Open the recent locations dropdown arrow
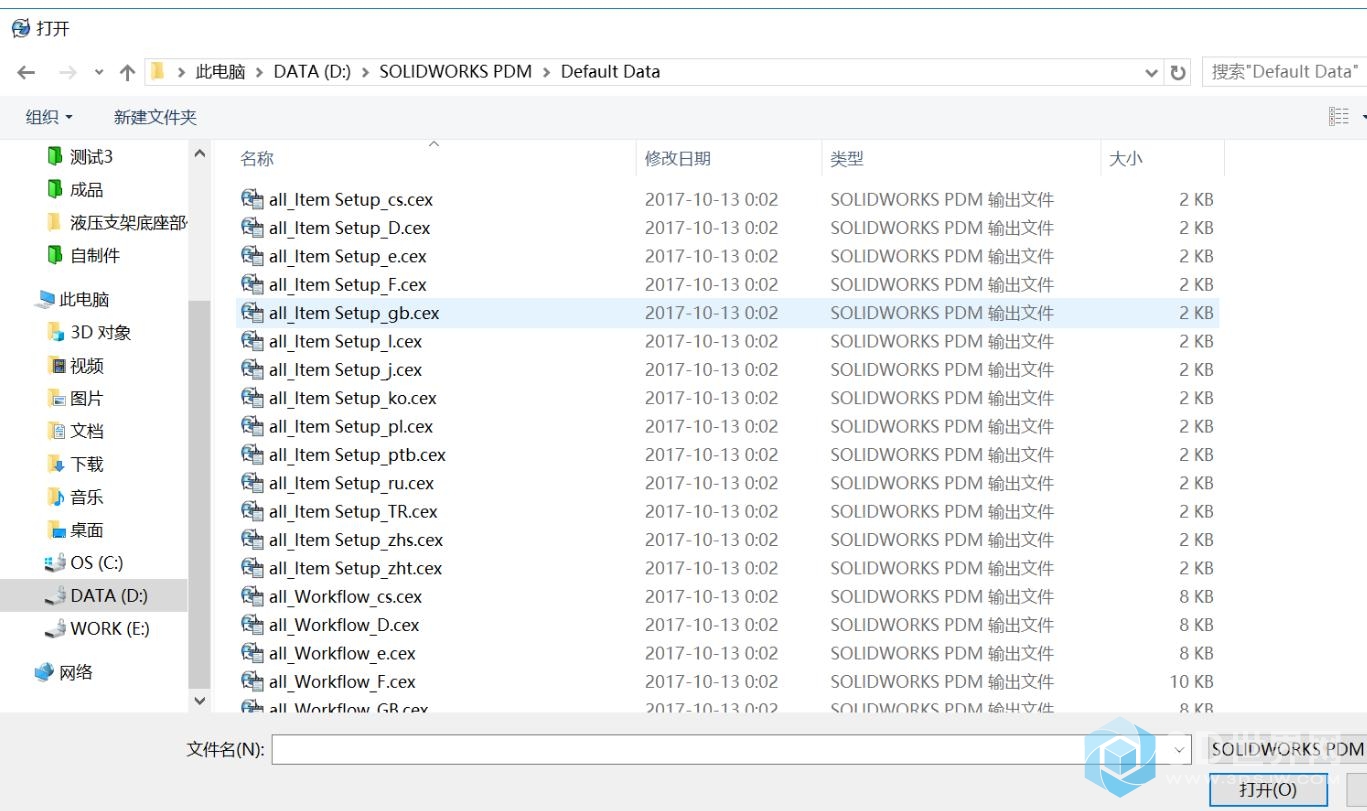The width and height of the screenshot is (1367, 811). [x=98, y=72]
